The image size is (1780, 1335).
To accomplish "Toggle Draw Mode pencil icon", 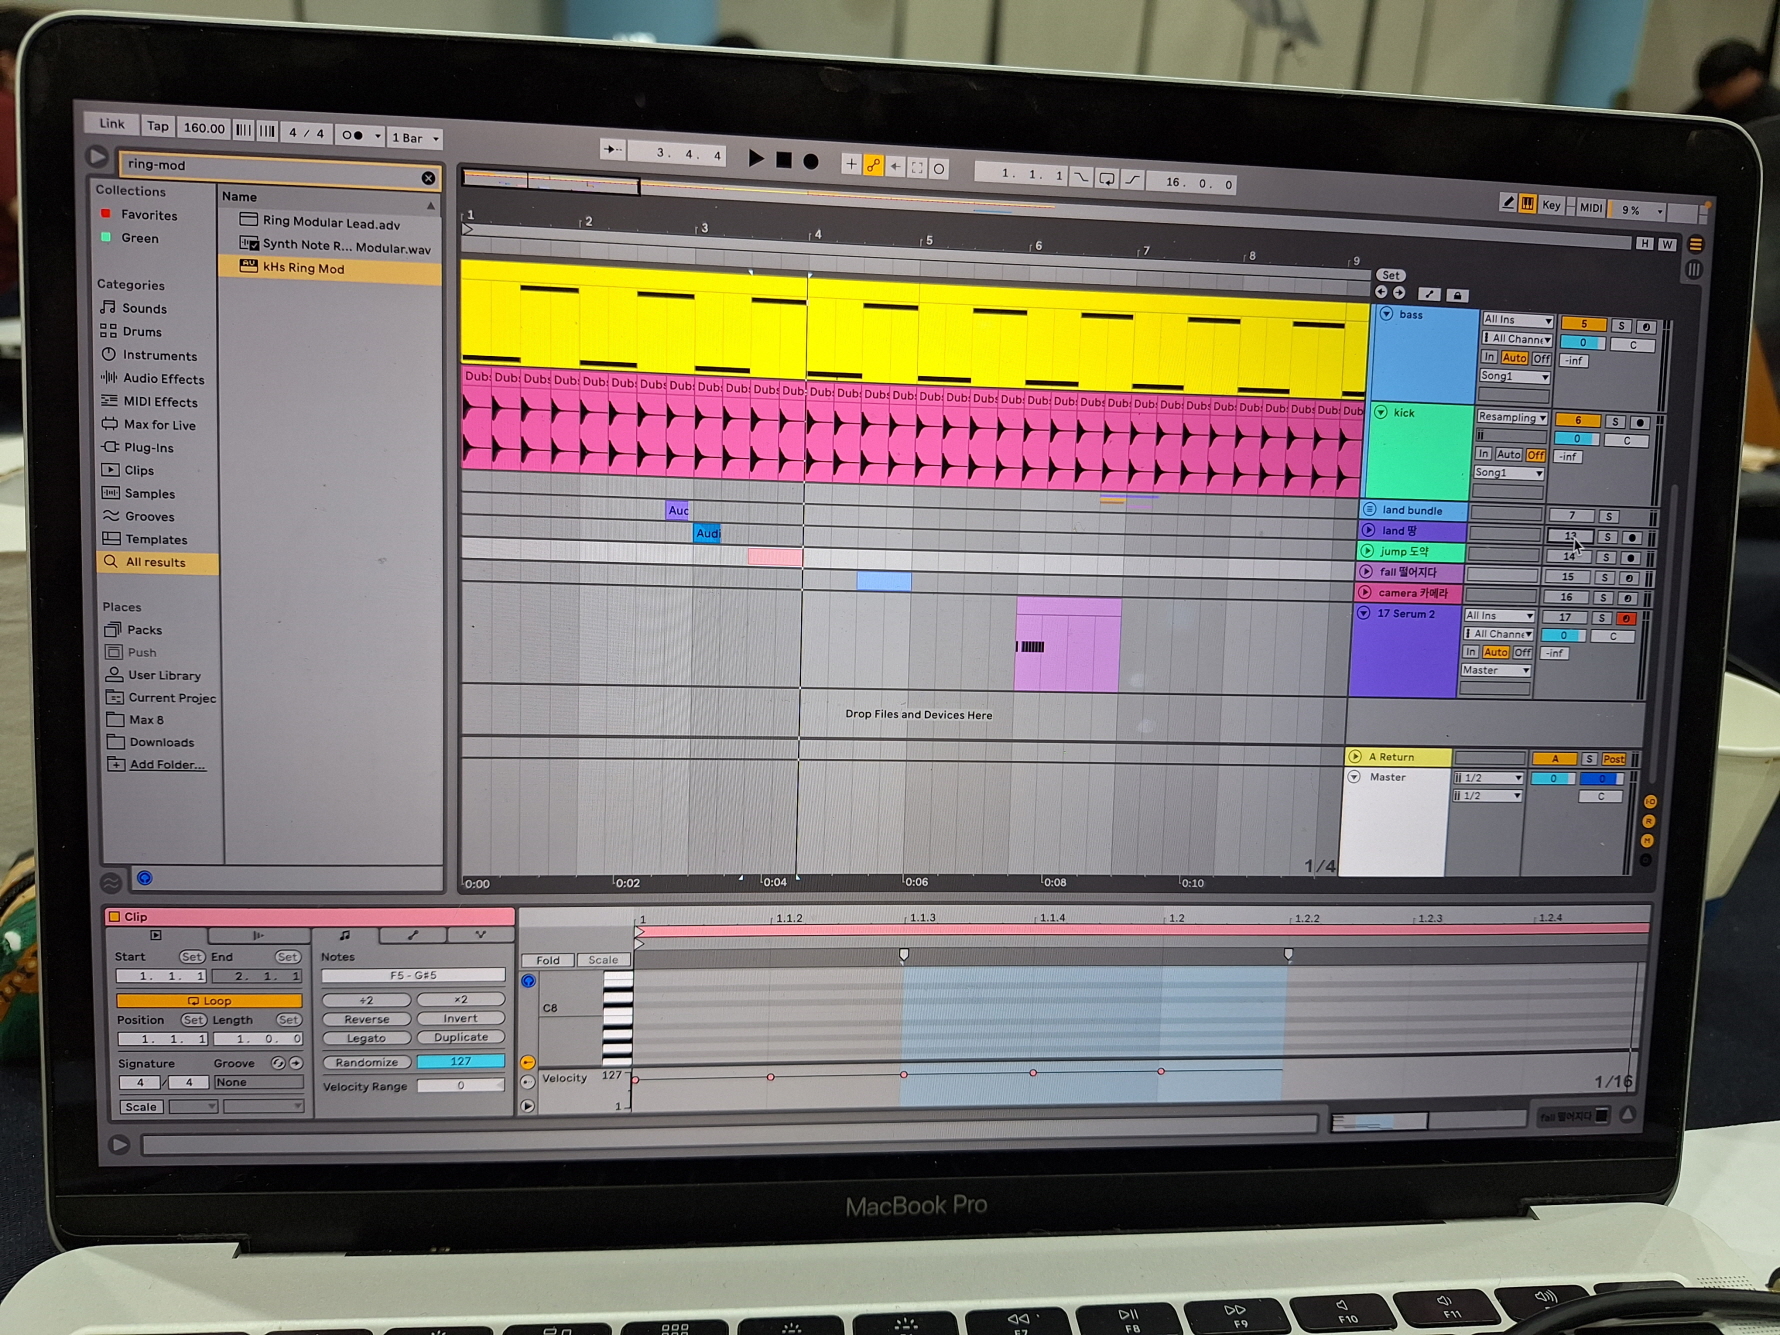I will 1507,203.
